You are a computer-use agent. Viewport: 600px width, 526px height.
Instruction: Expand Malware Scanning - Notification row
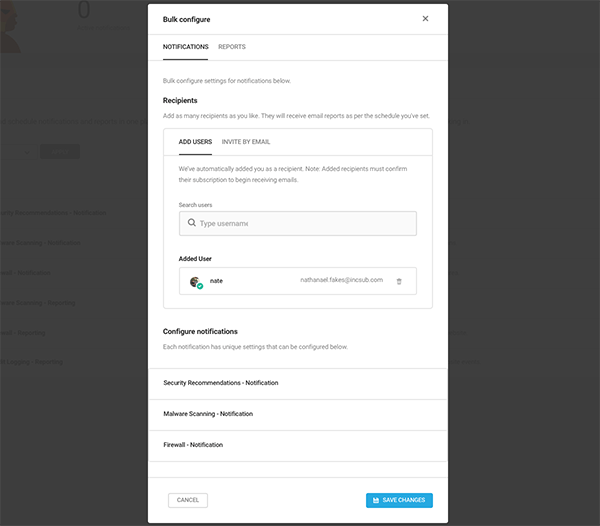pyautogui.click(x=298, y=414)
